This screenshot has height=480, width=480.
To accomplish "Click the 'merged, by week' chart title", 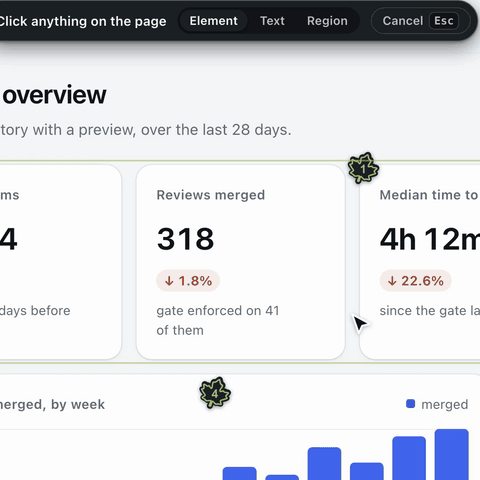I will point(52,404).
